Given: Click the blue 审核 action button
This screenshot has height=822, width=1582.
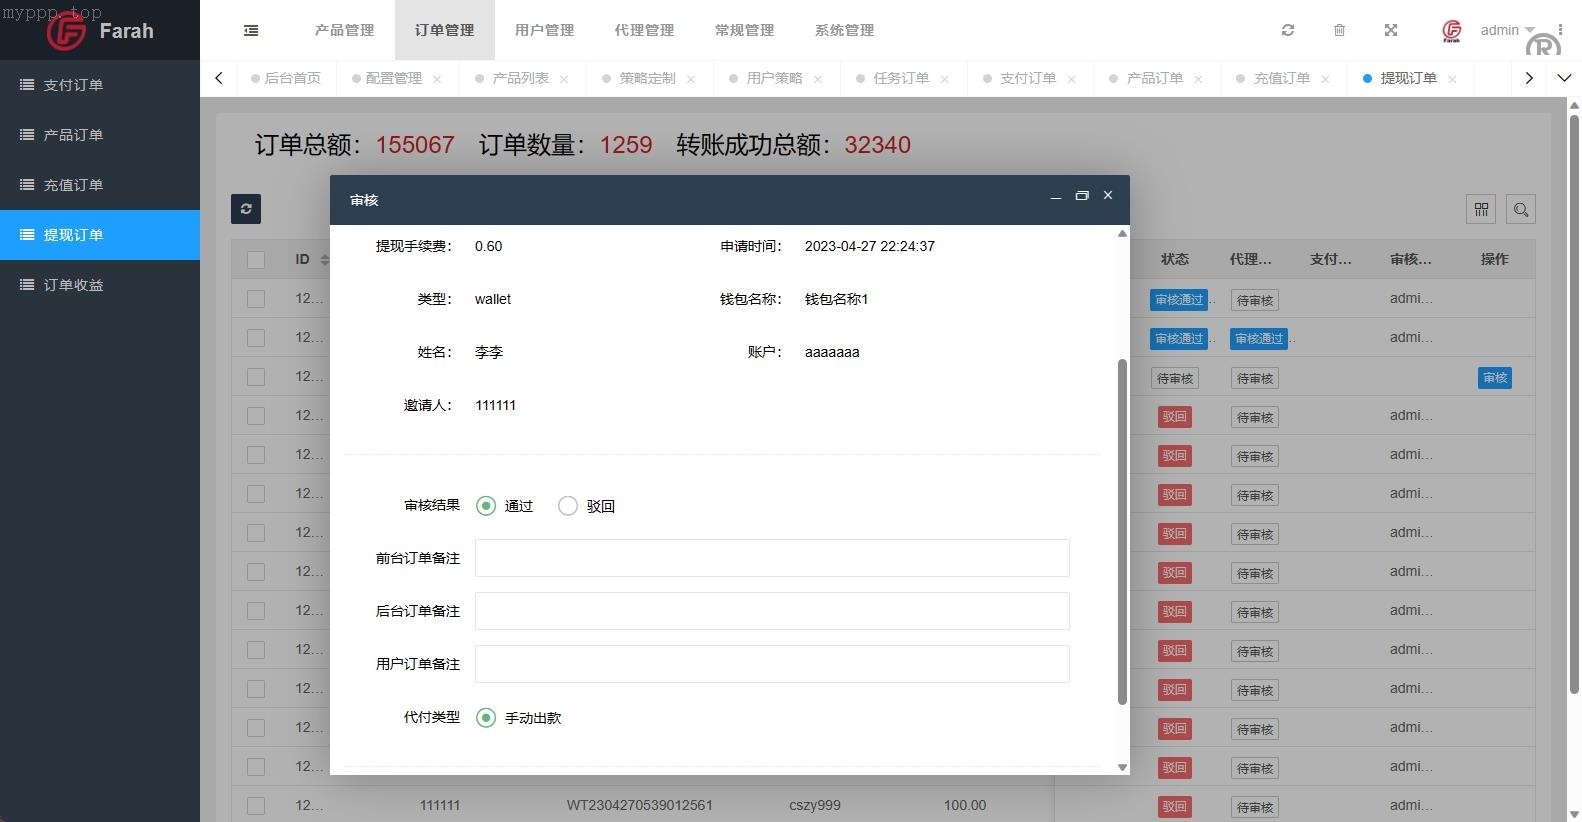Looking at the screenshot, I should [x=1494, y=378].
